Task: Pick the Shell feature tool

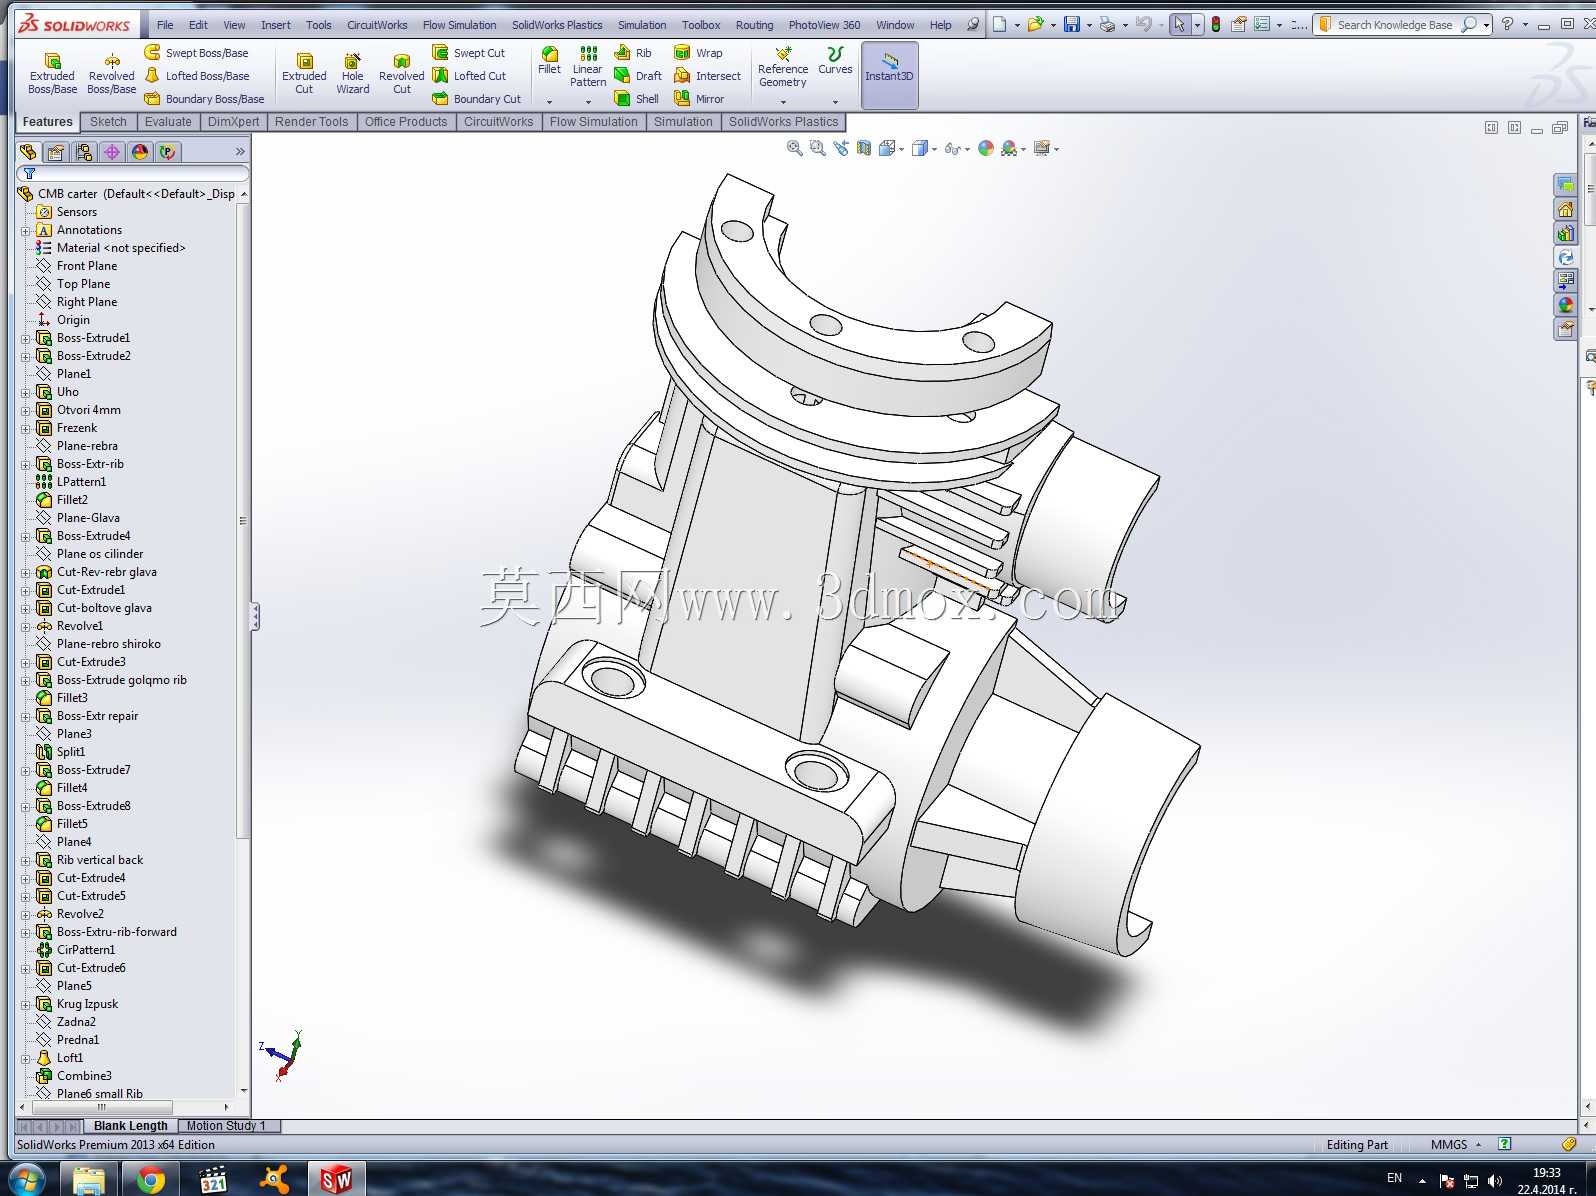Action: click(637, 99)
